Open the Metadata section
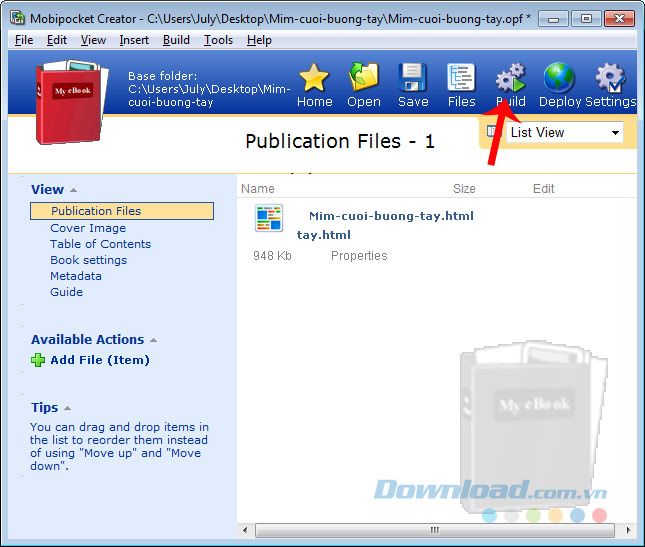 tap(76, 276)
